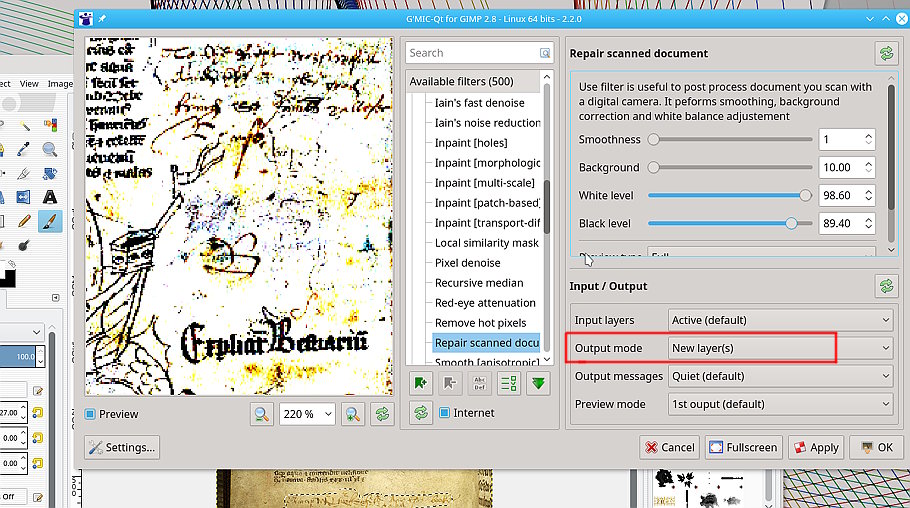Select Iain's fast denoise filter
The width and height of the screenshot is (910, 508).
(479, 103)
